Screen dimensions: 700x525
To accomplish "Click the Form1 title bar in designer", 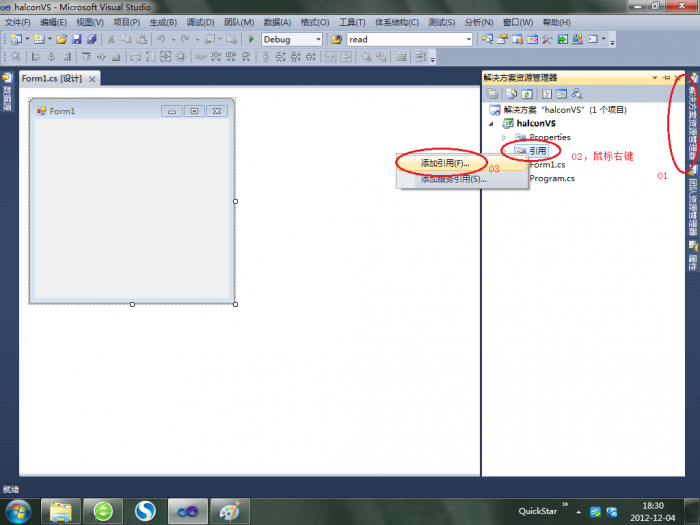I will 132,111.
